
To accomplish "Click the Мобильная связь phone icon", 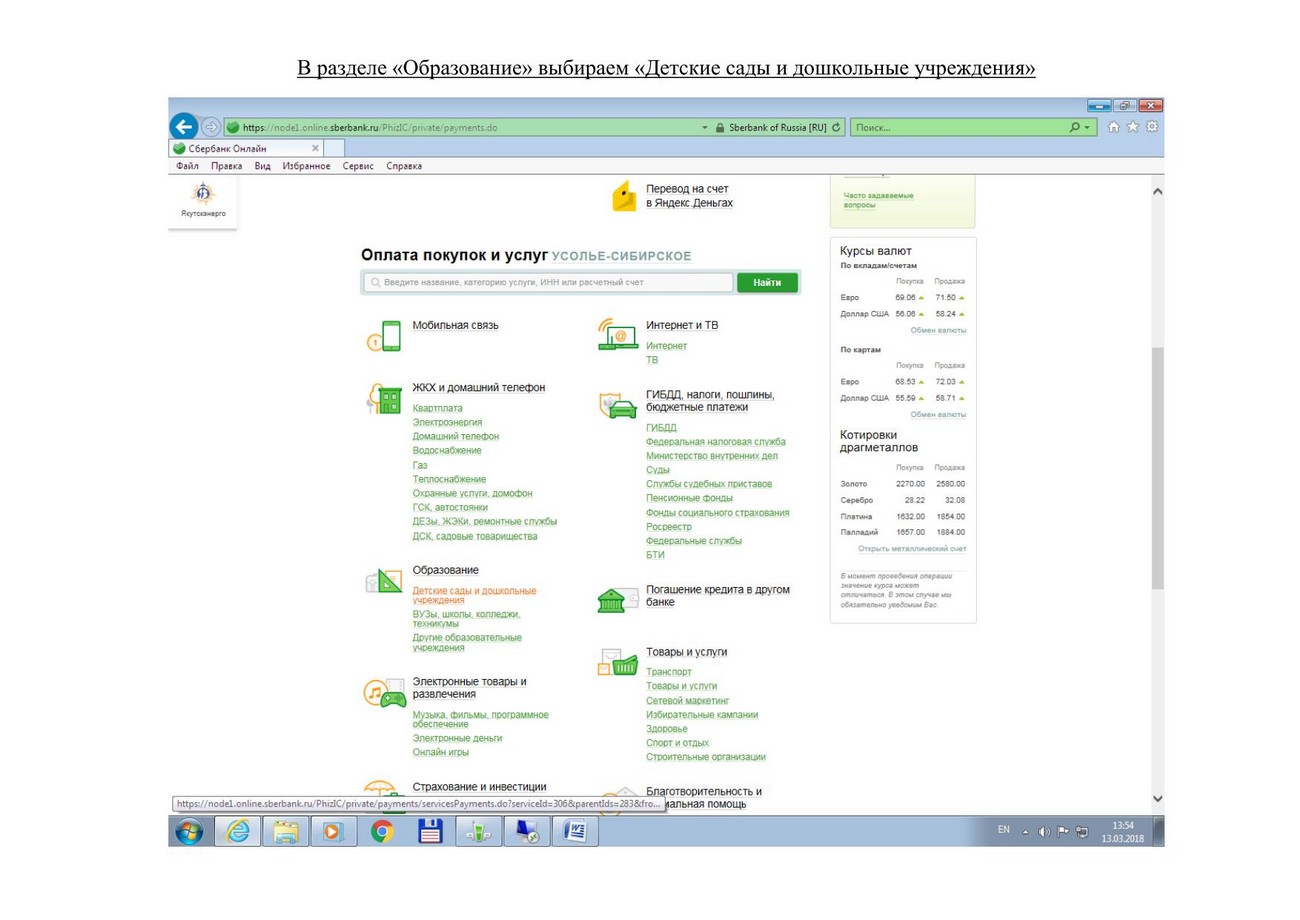I will tap(384, 336).
